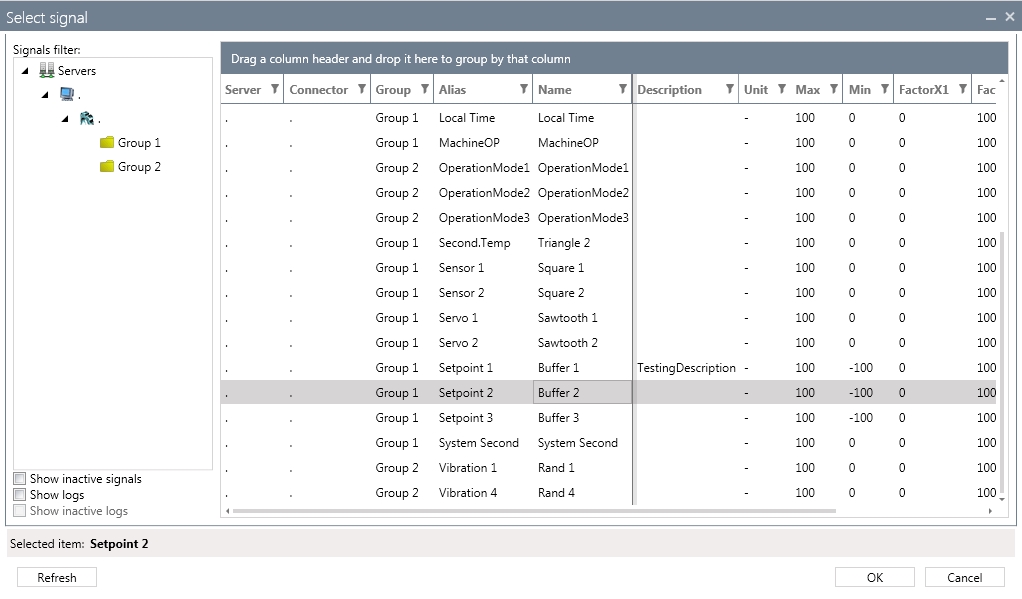Click the horizontal scrollbar of the grid
Screen dimensions: 1022x599
[530, 511]
